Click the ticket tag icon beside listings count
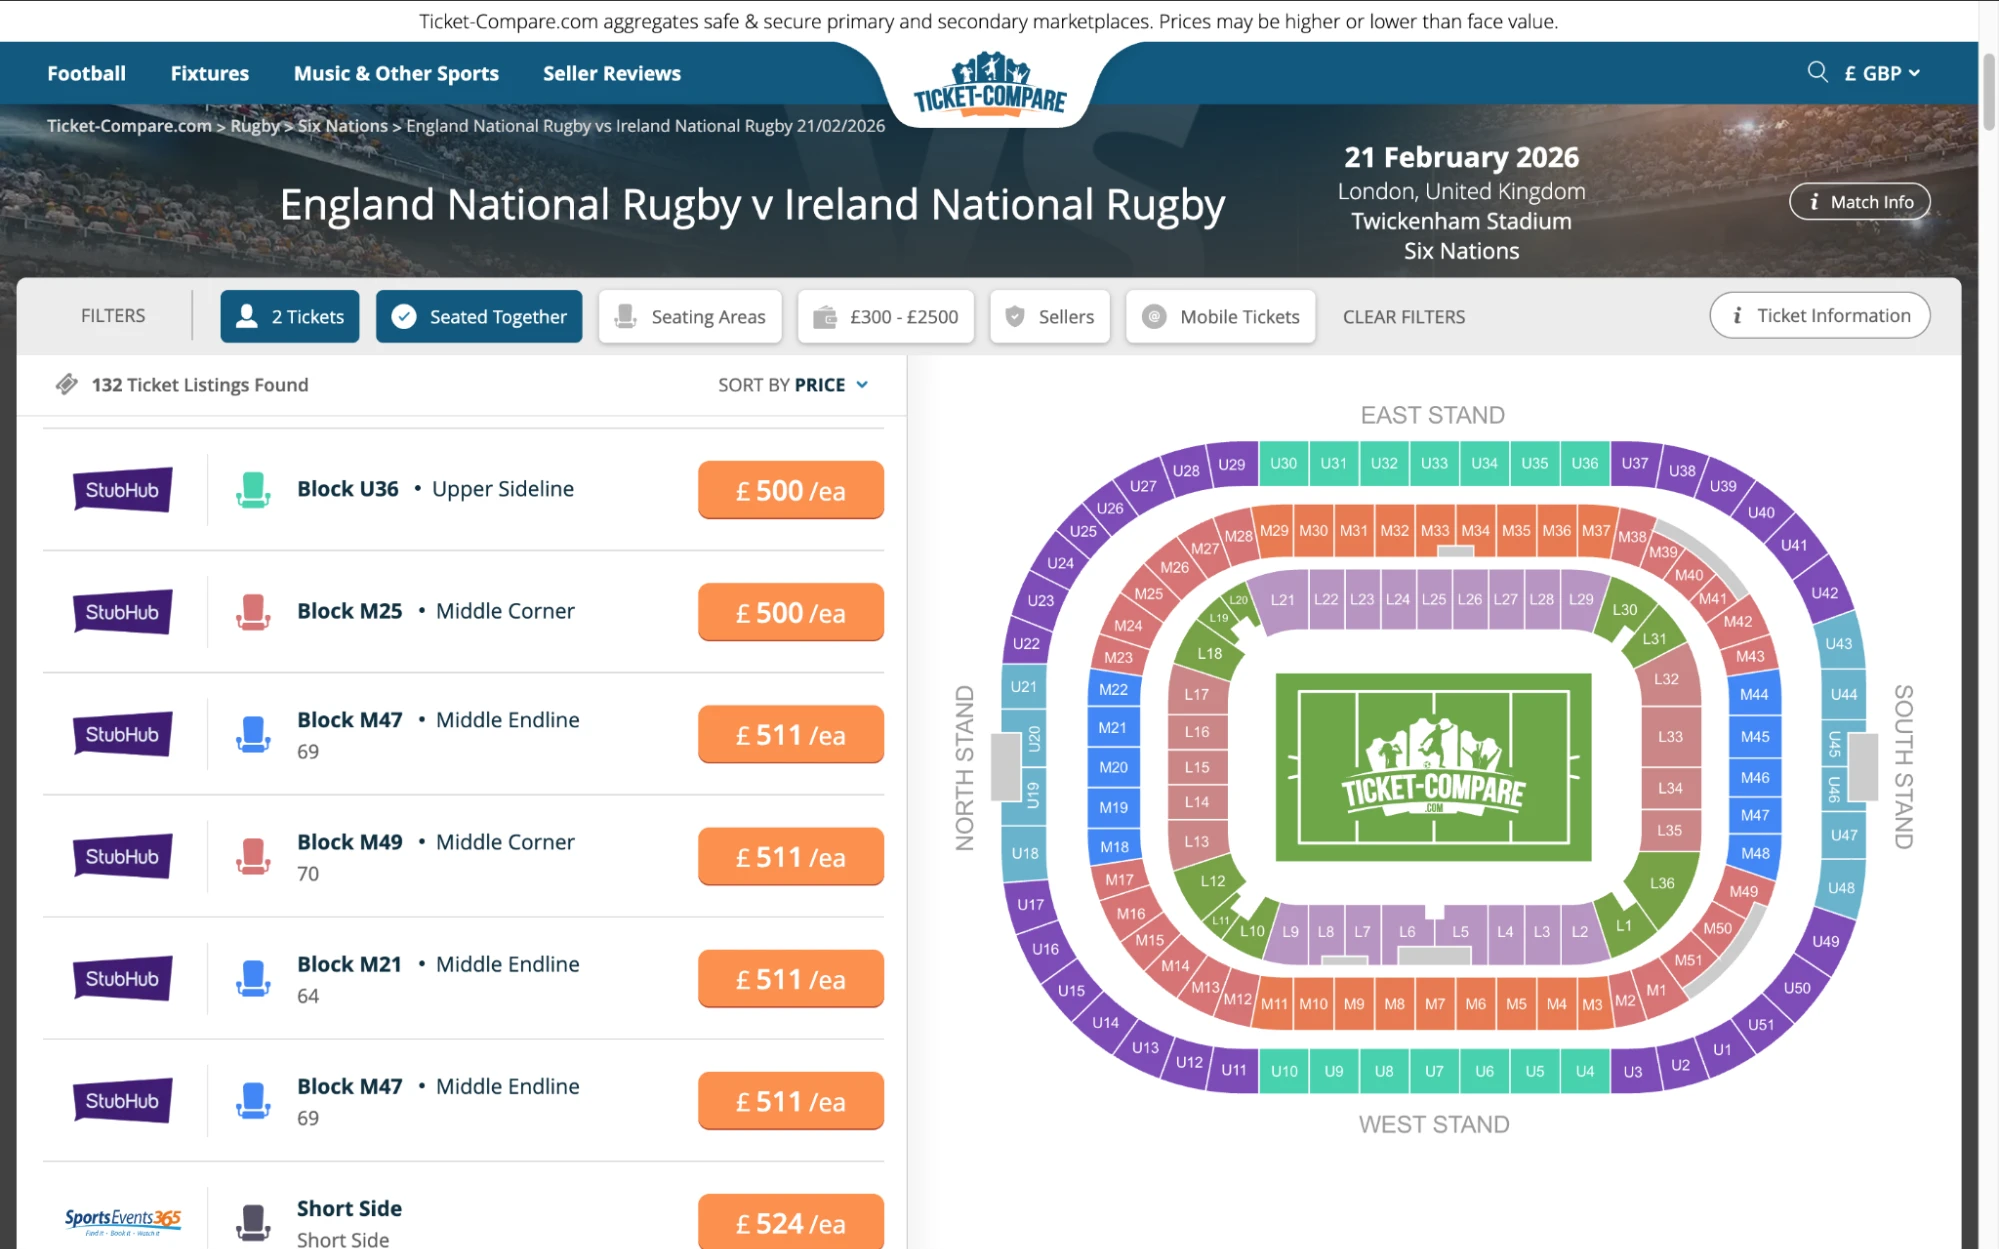1999x1250 pixels. click(x=67, y=383)
